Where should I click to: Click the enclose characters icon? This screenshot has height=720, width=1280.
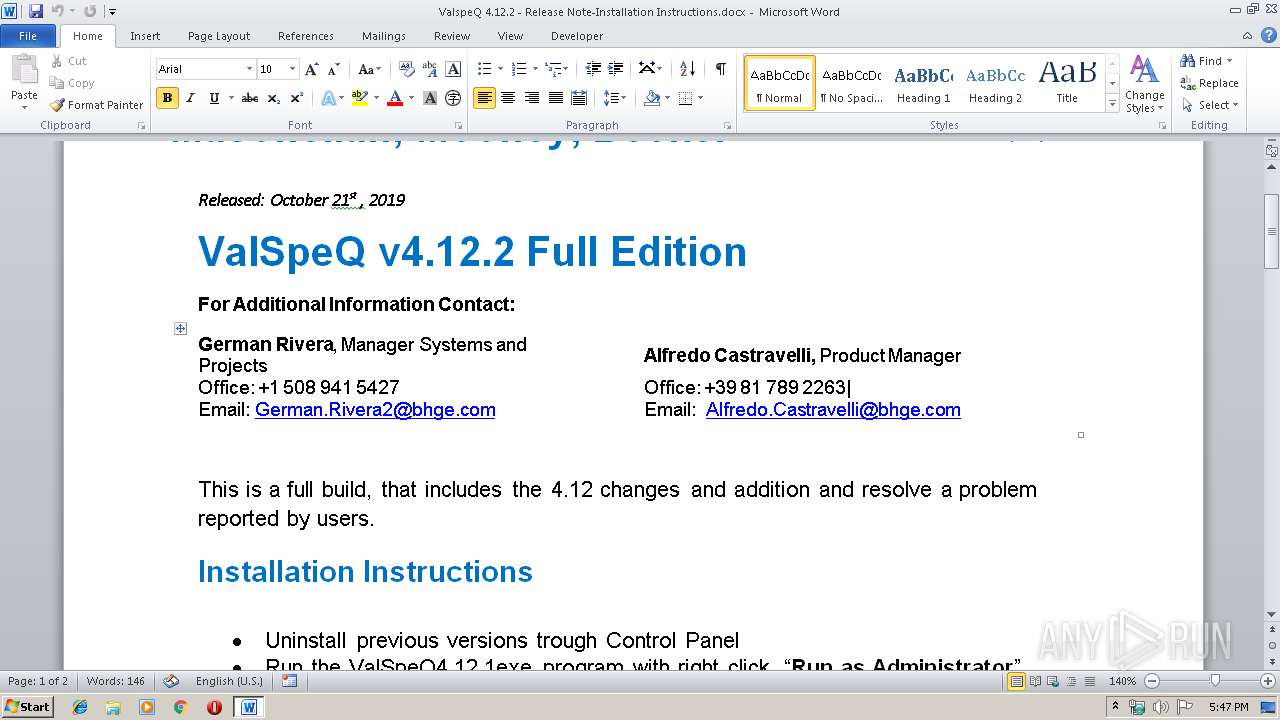point(453,98)
